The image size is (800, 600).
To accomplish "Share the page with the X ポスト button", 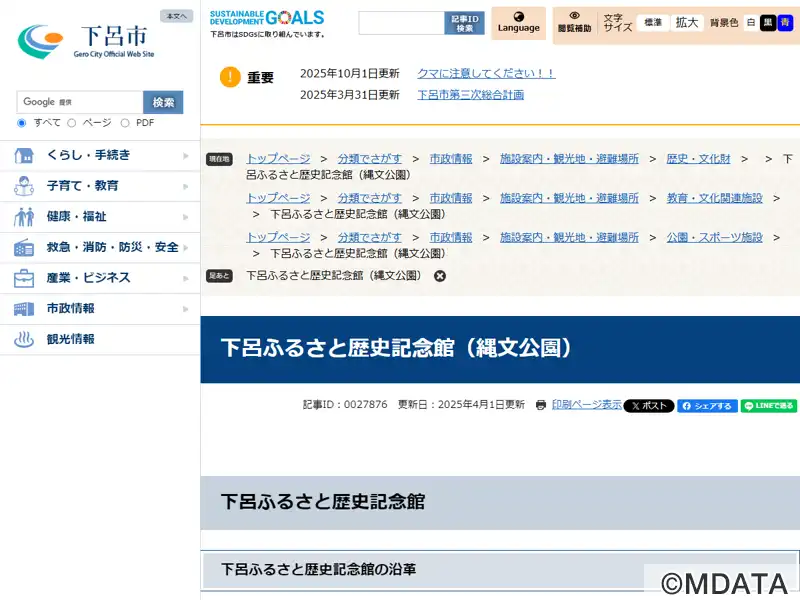I will (649, 406).
